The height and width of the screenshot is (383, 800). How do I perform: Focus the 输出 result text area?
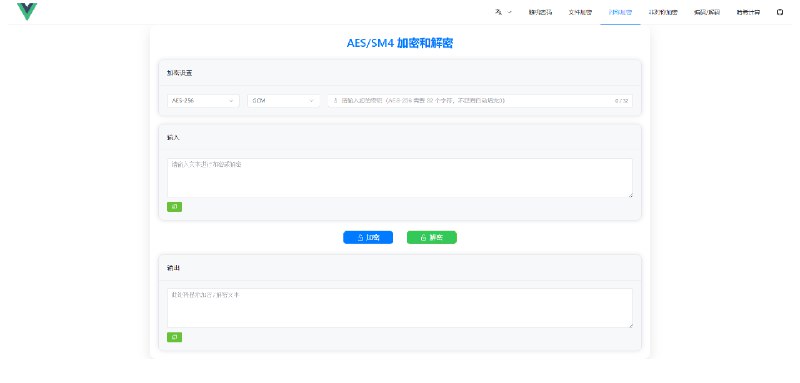pyautogui.click(x=400, y=308)
